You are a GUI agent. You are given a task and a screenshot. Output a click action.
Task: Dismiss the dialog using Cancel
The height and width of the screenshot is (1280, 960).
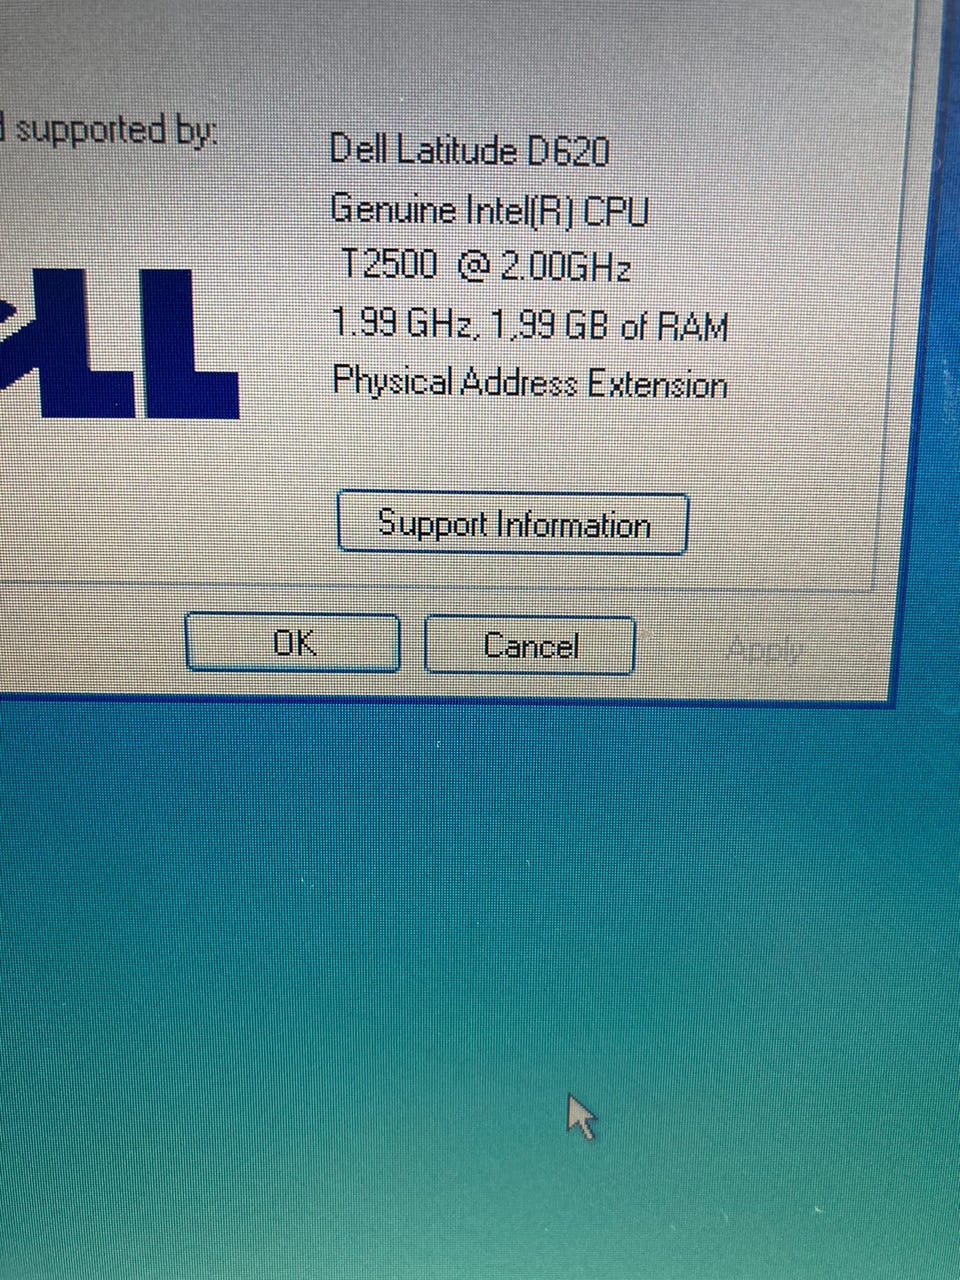(x=530, y=645)
